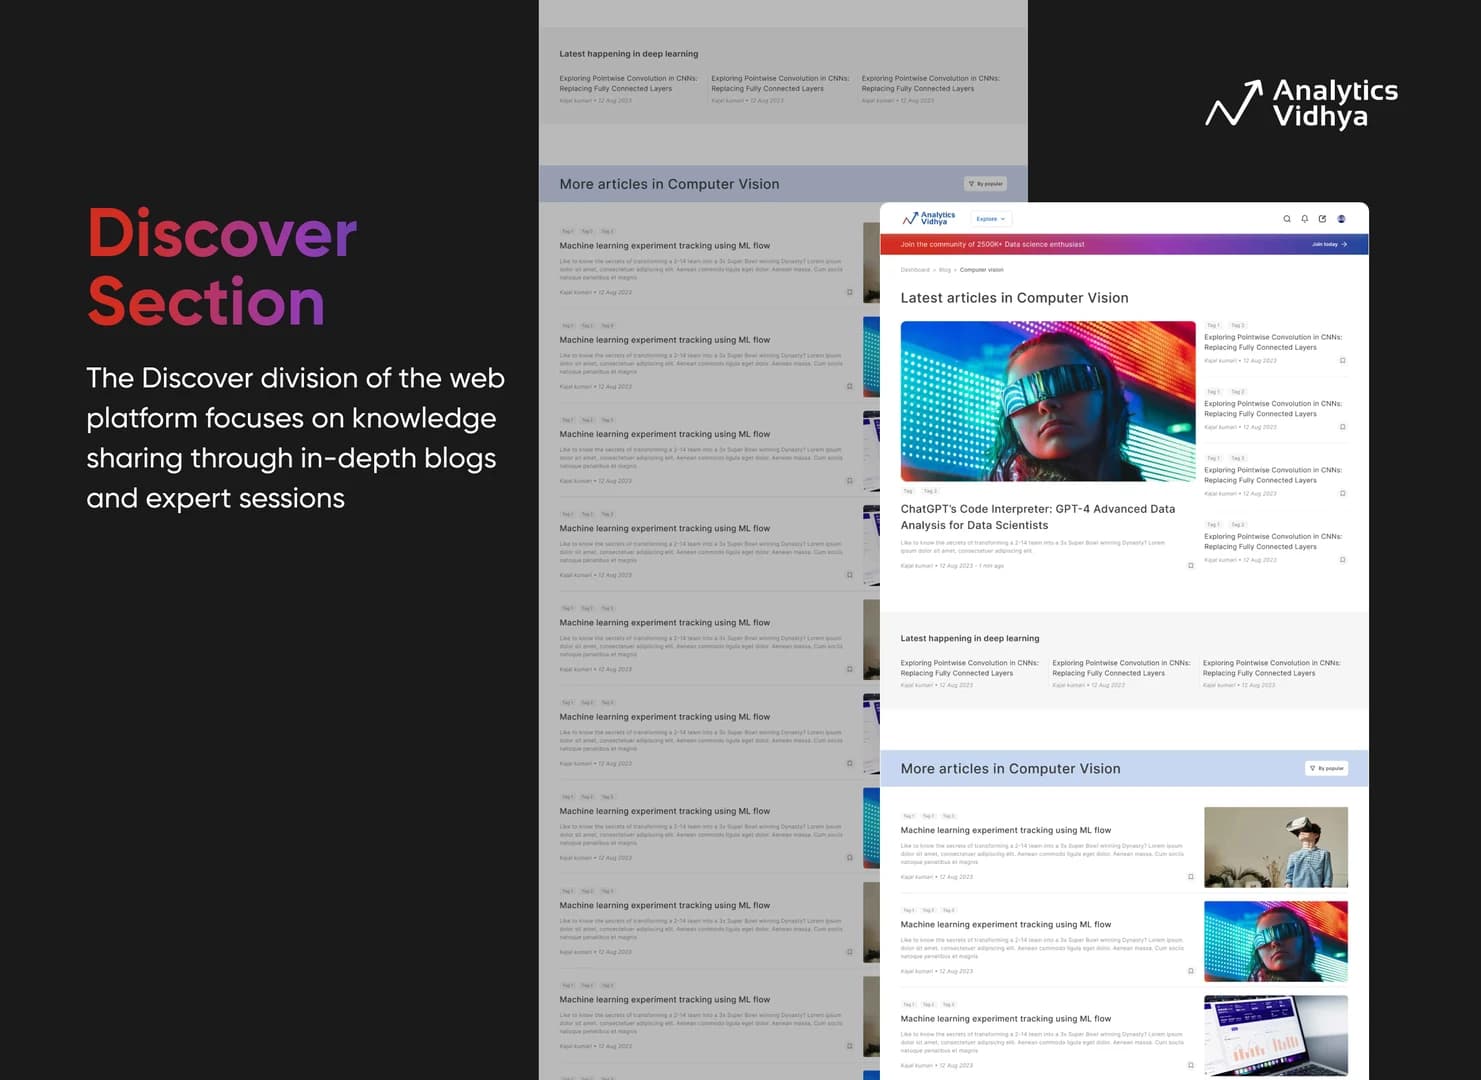The height and width of the screenshot is (1080, 1481).
Task: Open the By popular filter in front window
Action: coord(1327,768)
